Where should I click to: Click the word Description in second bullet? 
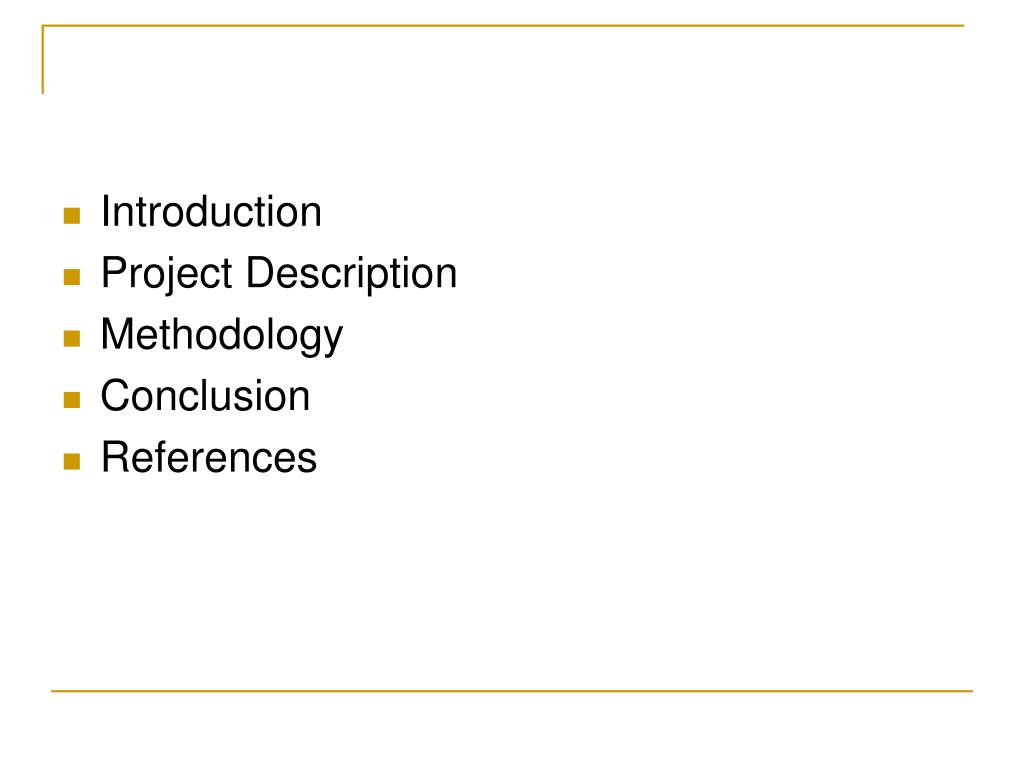[x=351, y=274]
